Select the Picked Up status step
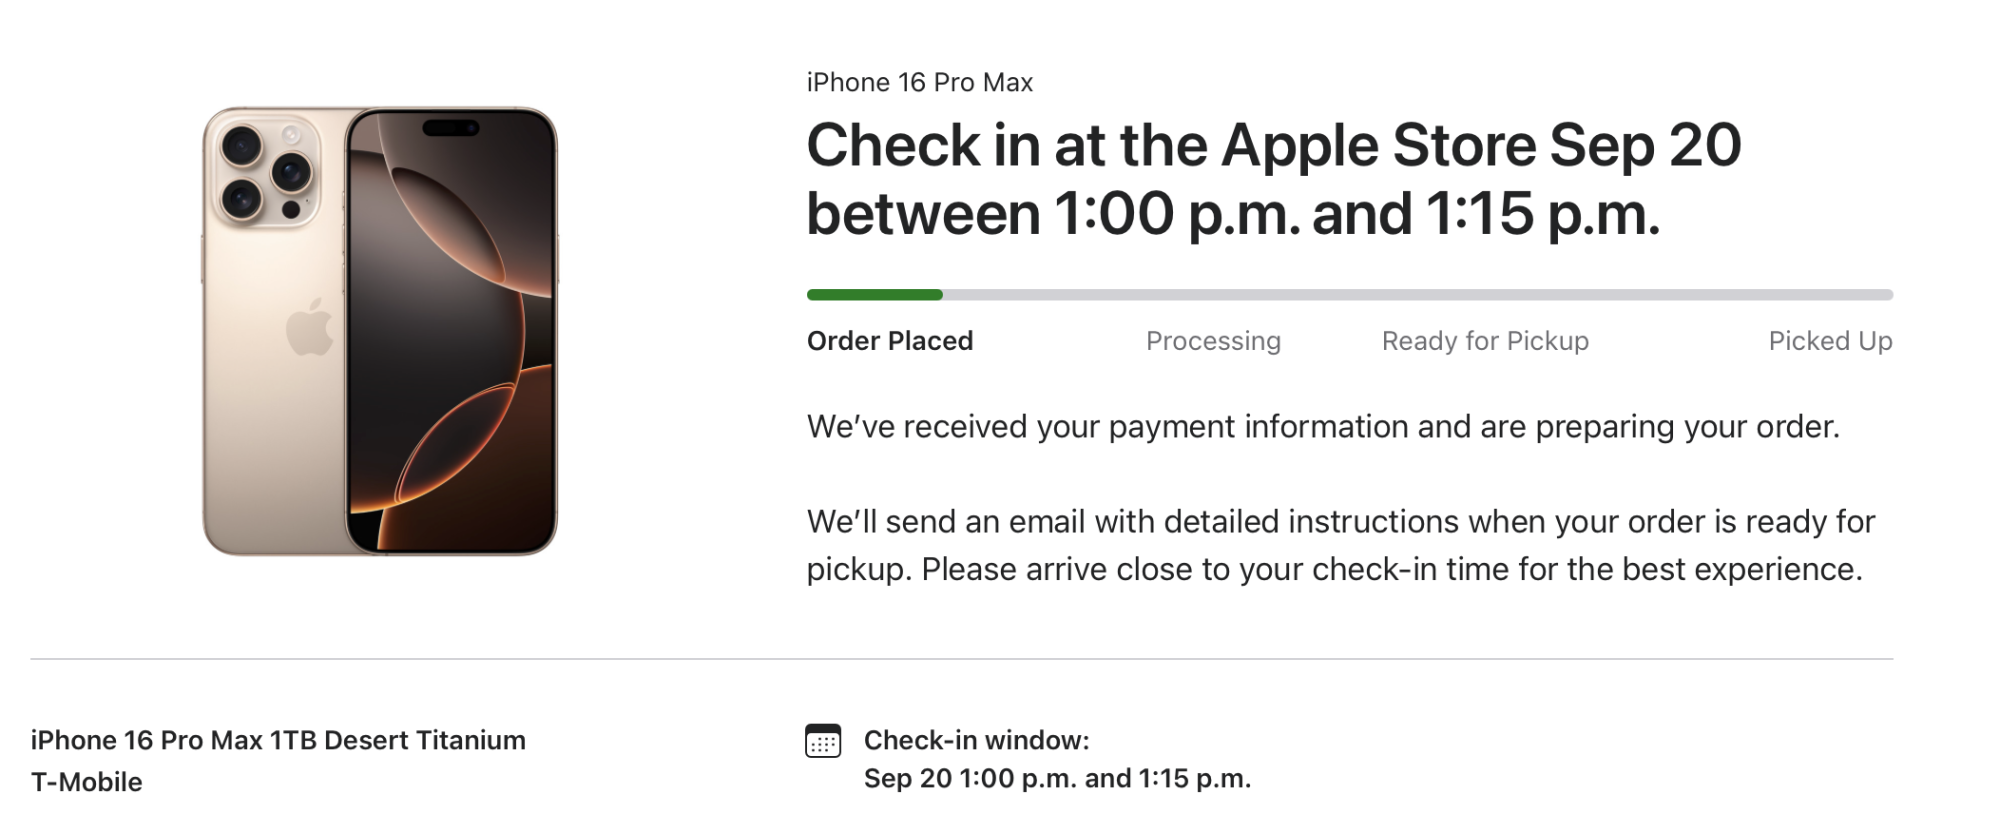The width and height of the screenshot is (2000, 814). 1829,341
